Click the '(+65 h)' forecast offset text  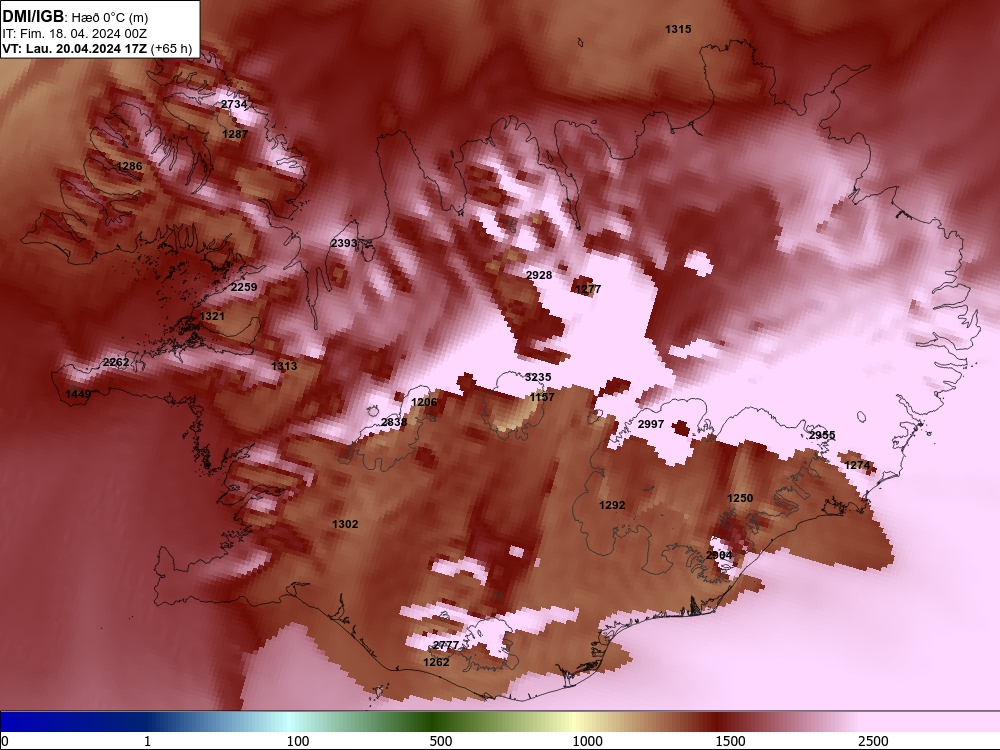[171, 48]
